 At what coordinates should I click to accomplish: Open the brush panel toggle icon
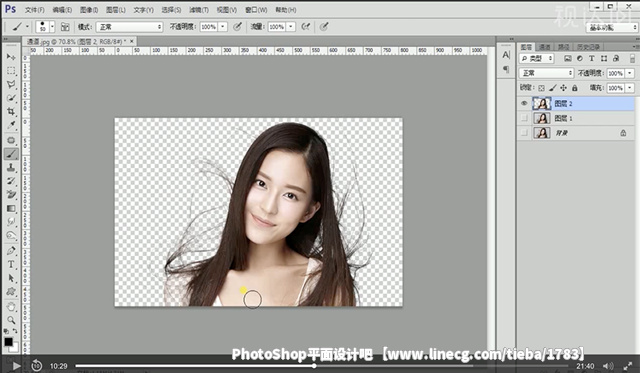(65, 27)
